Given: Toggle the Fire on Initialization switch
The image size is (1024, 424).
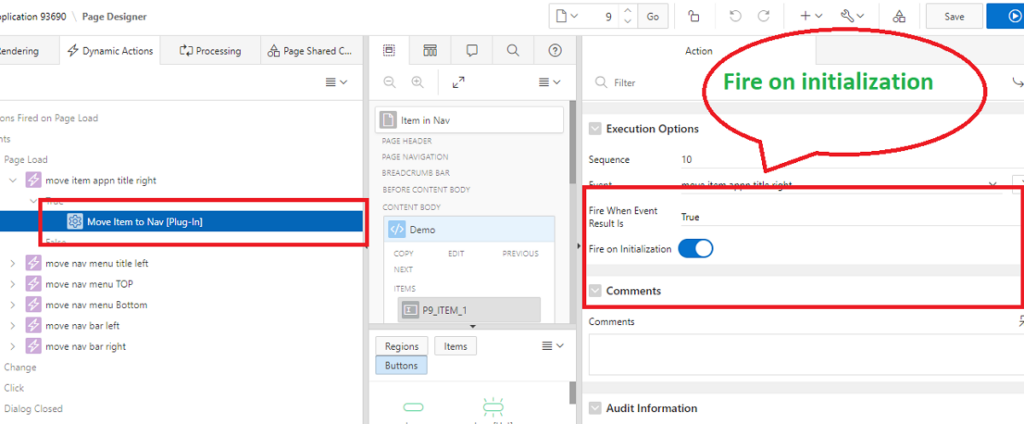Looking at the screenshot, I should click(x=695, y=248).
